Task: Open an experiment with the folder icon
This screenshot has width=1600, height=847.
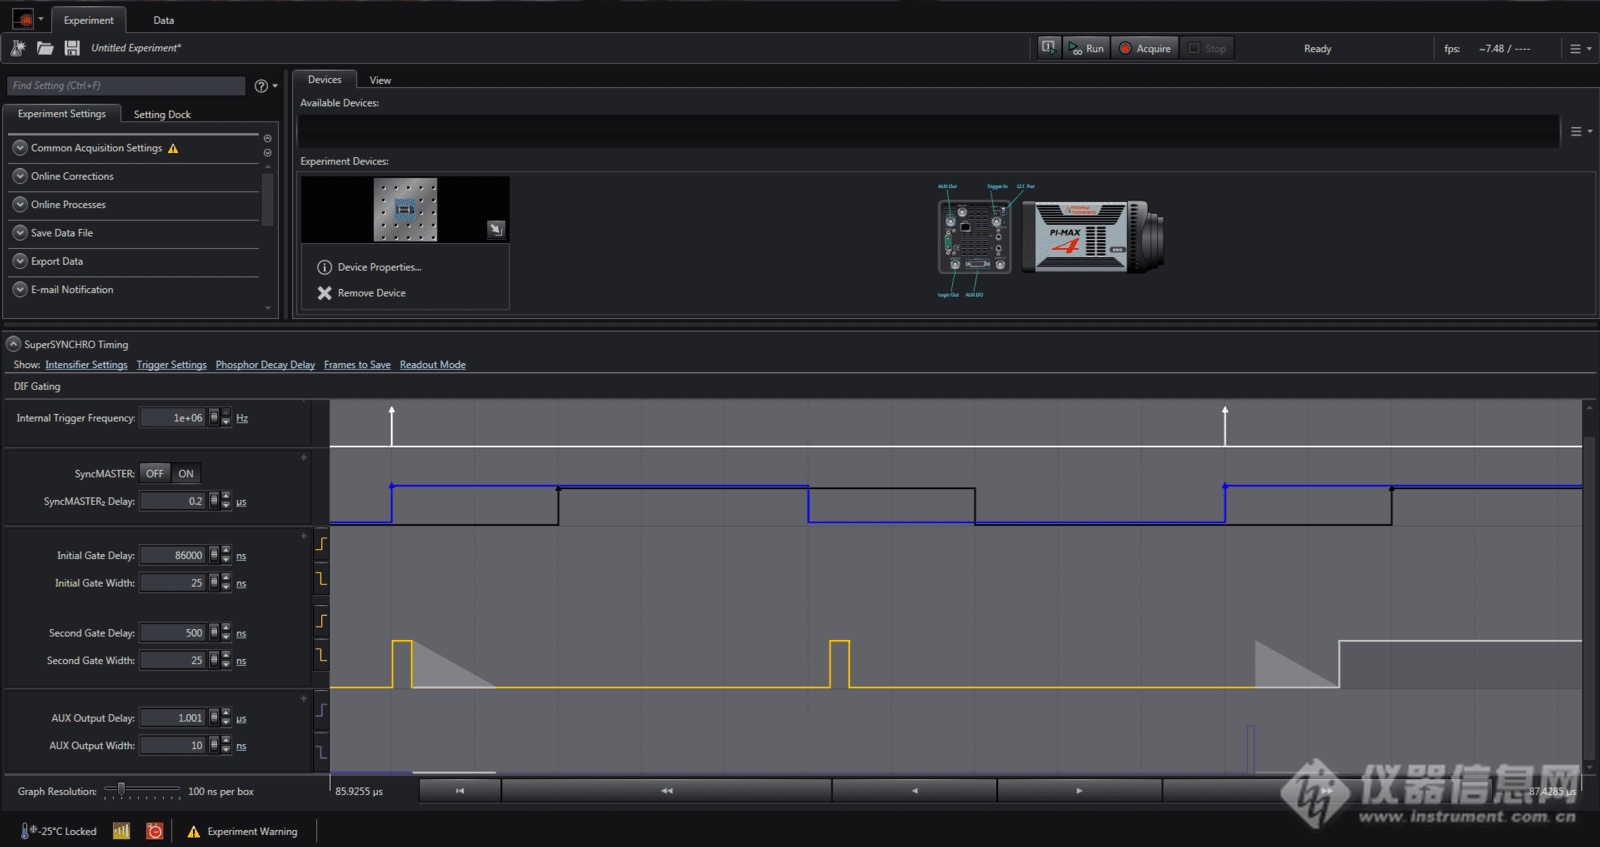Action: 45,48
